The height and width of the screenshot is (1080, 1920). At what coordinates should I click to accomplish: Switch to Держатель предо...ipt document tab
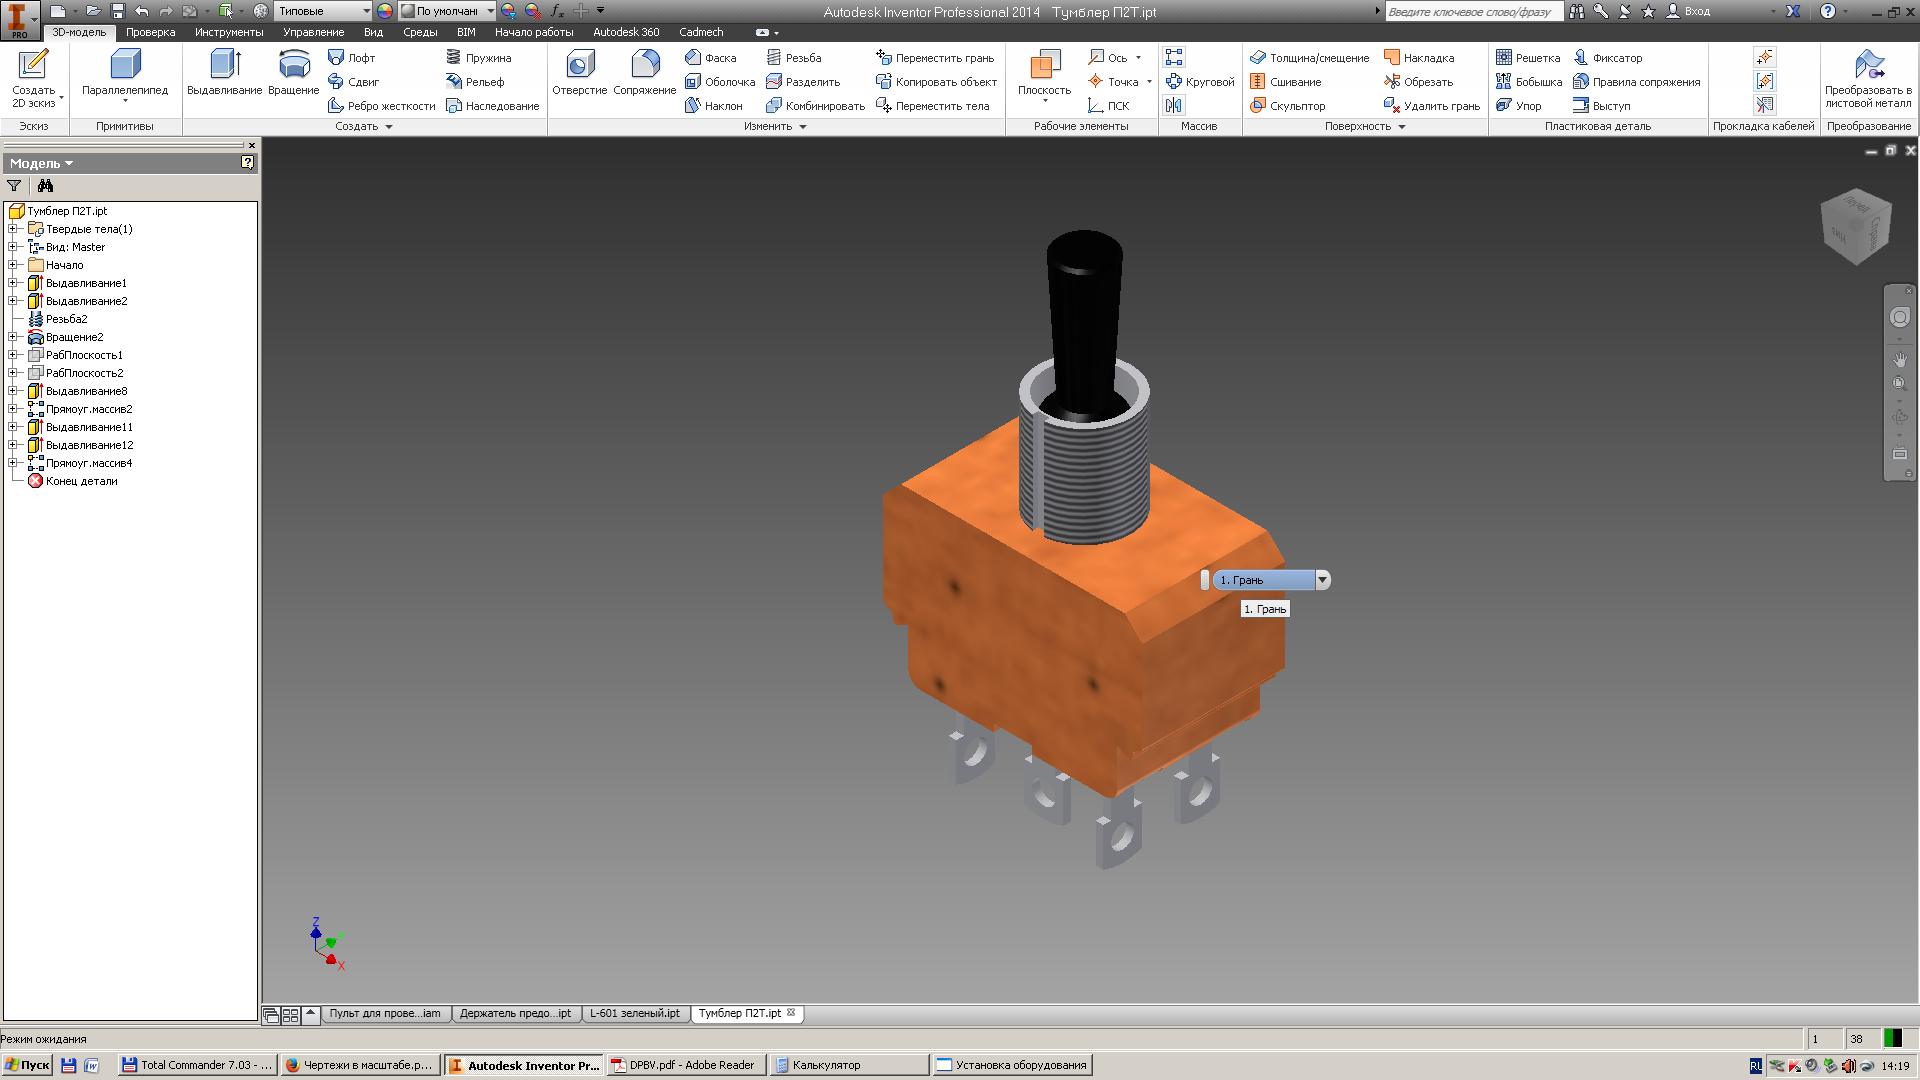coord(515,1014)
